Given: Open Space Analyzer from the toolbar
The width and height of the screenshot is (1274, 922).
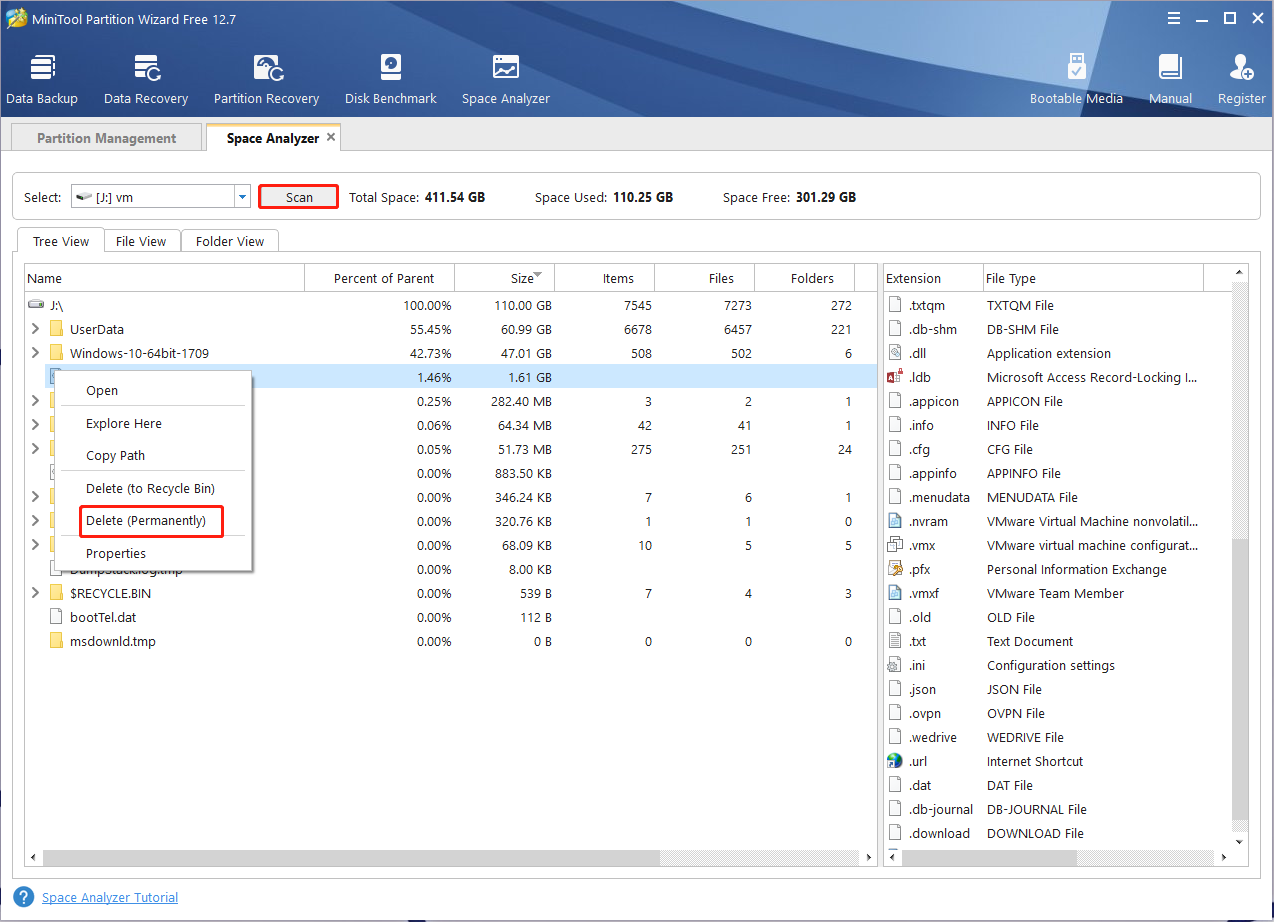Looking at the screenshot, I should pos(506,79).
